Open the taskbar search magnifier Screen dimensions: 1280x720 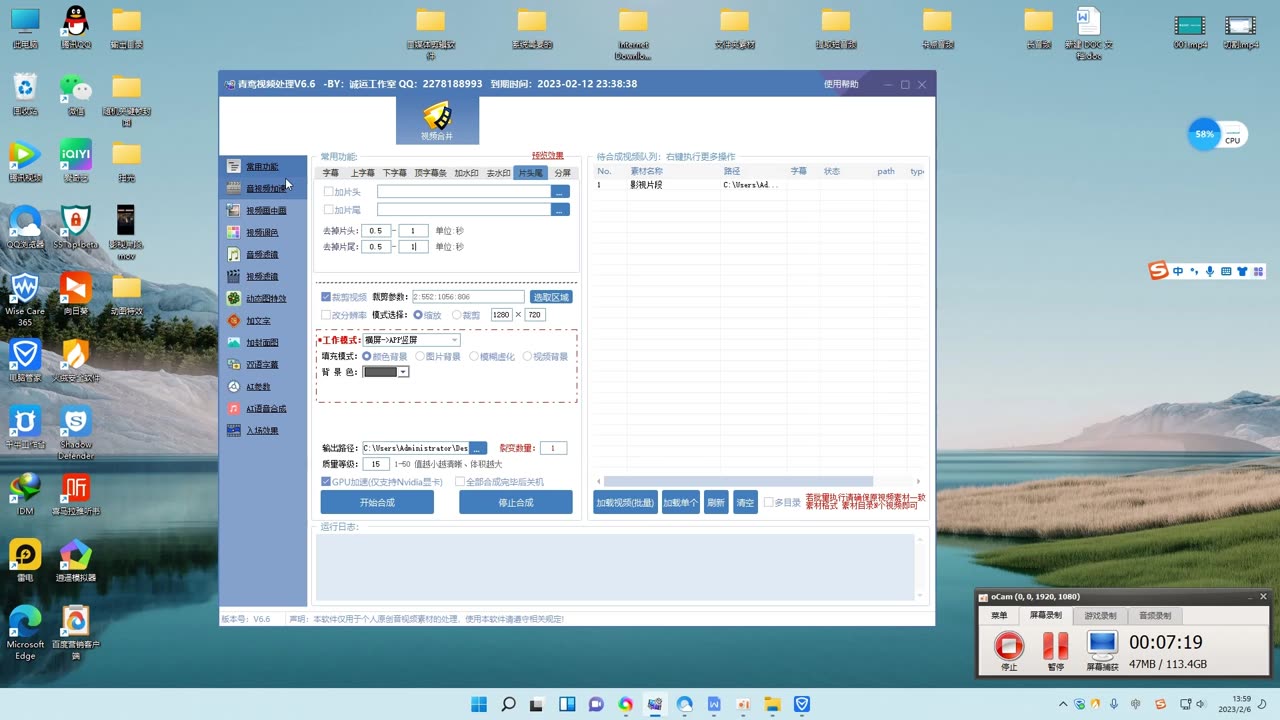click(508, 704)
